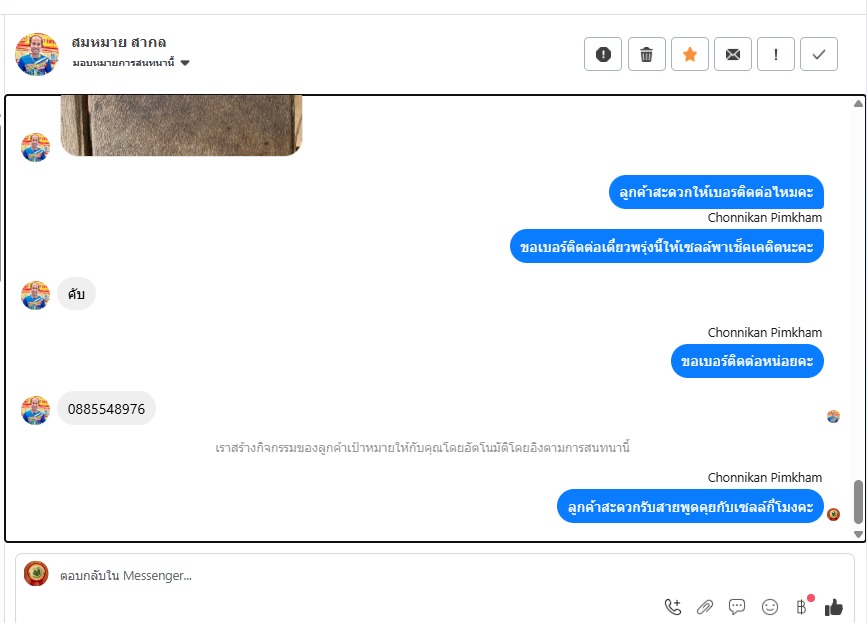Image resolution: width=867 pixels, height=623 pixels.
Task: Click the phone number message 0885548976
Action: [x=106, y=409]
